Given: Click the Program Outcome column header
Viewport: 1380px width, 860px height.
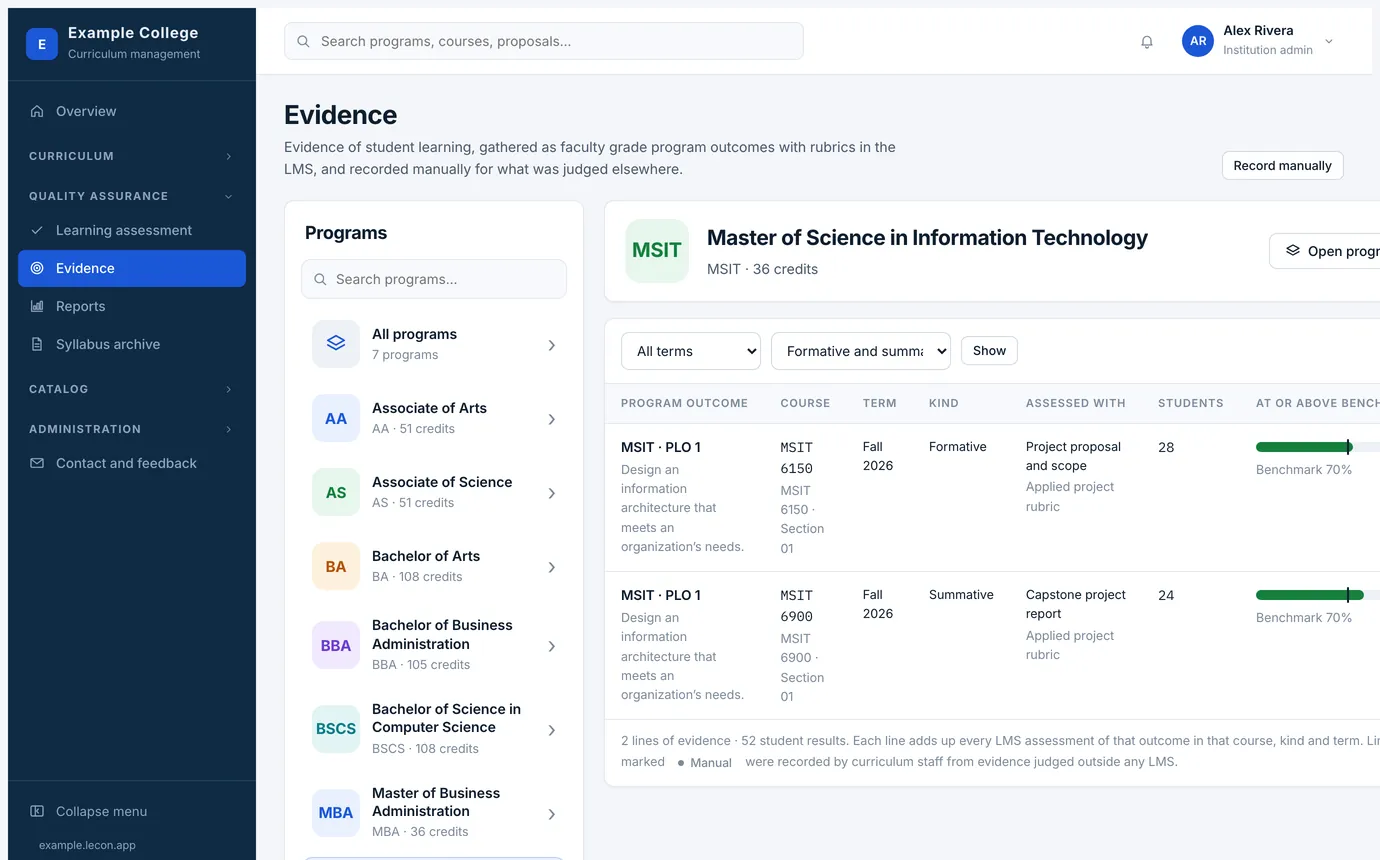Looking at the screenshot, I should pyautogui.click(x=684, y=403).
